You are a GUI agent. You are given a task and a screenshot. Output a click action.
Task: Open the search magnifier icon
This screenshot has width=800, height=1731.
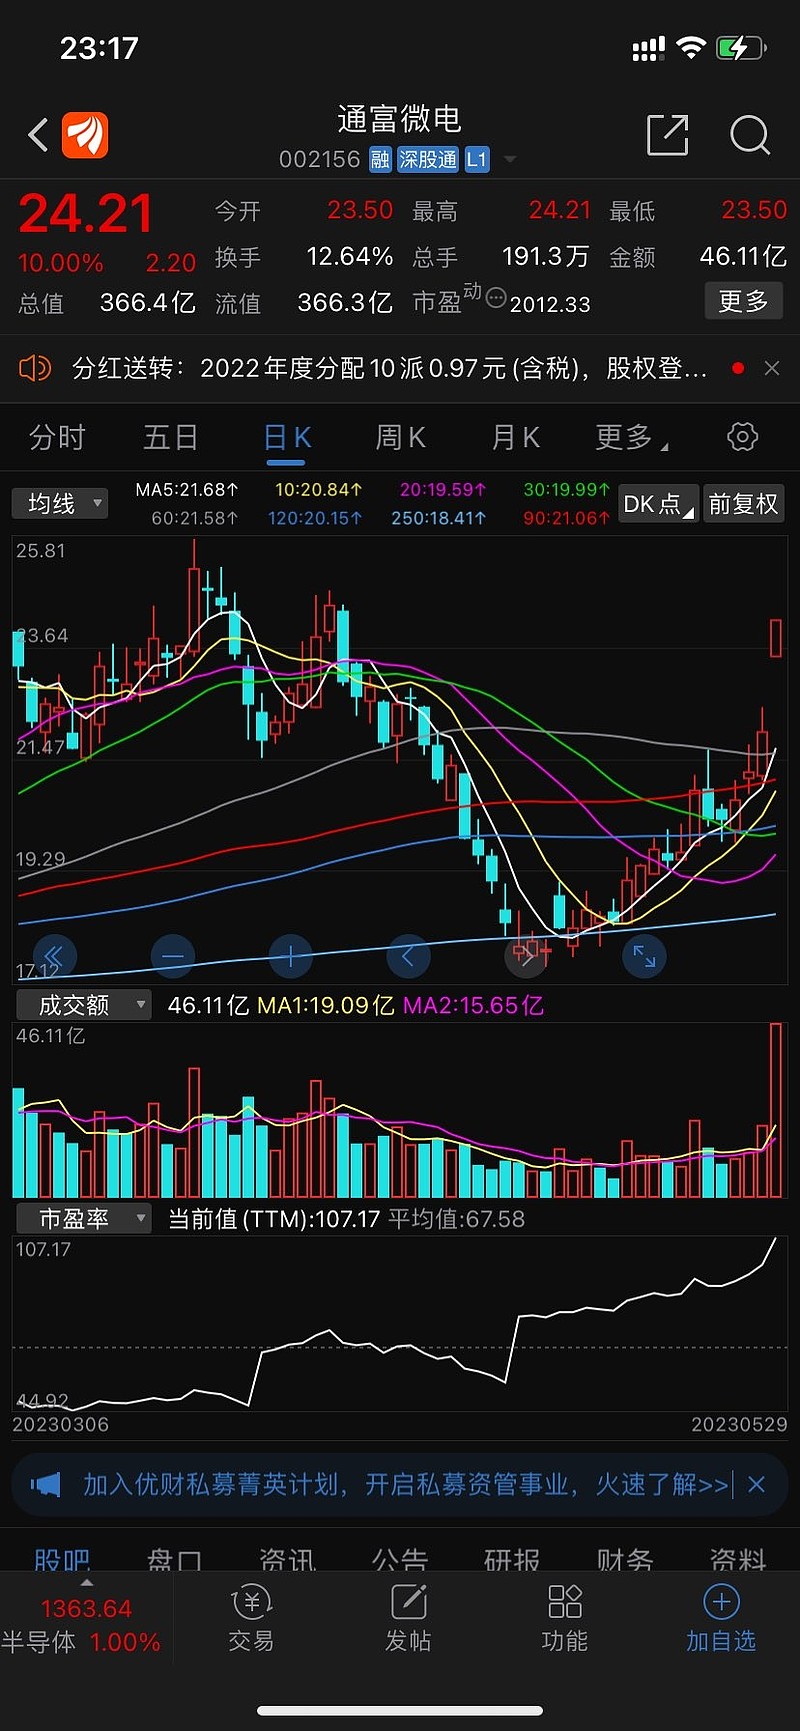click(x=750, y=135)
